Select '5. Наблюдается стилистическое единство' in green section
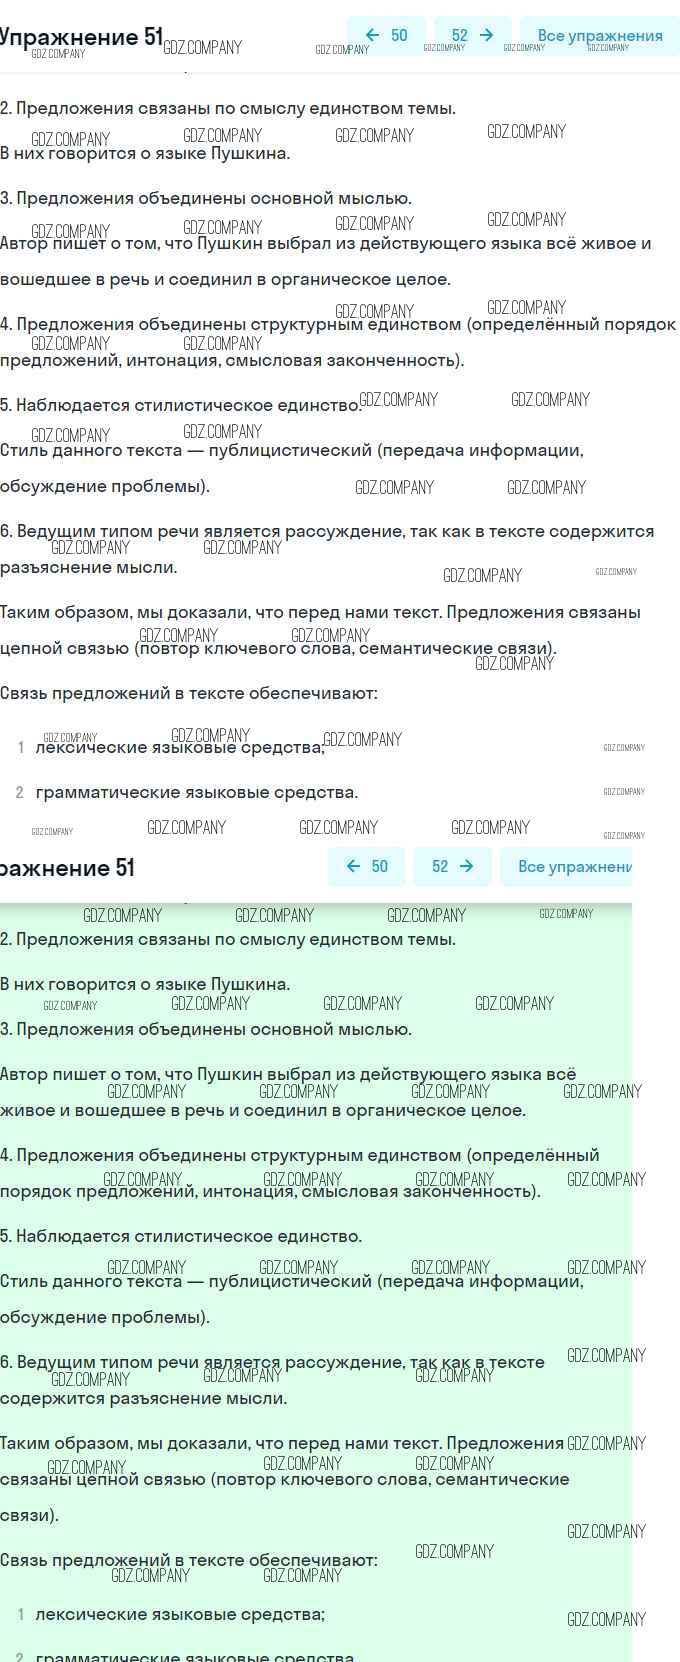 181,1236
